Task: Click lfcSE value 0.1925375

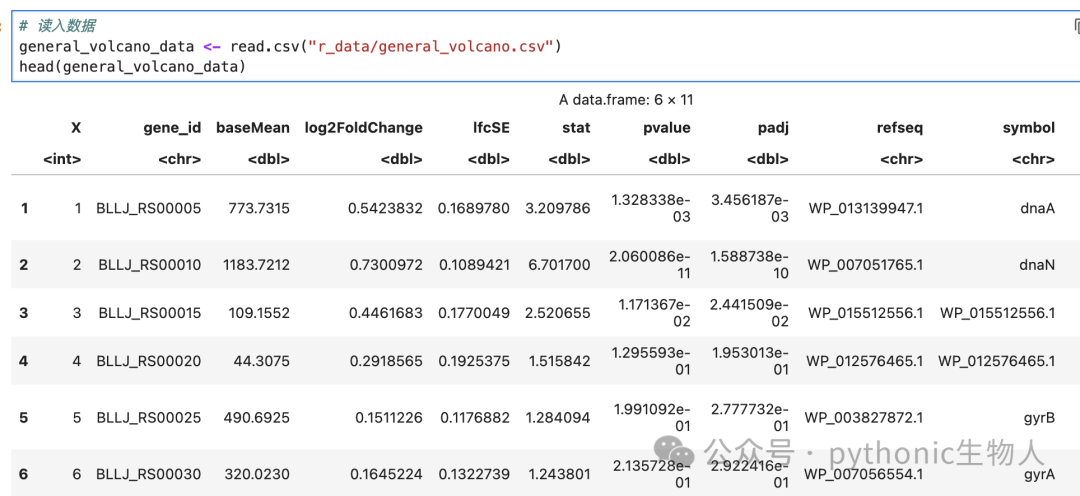Action: pos(474,360)
